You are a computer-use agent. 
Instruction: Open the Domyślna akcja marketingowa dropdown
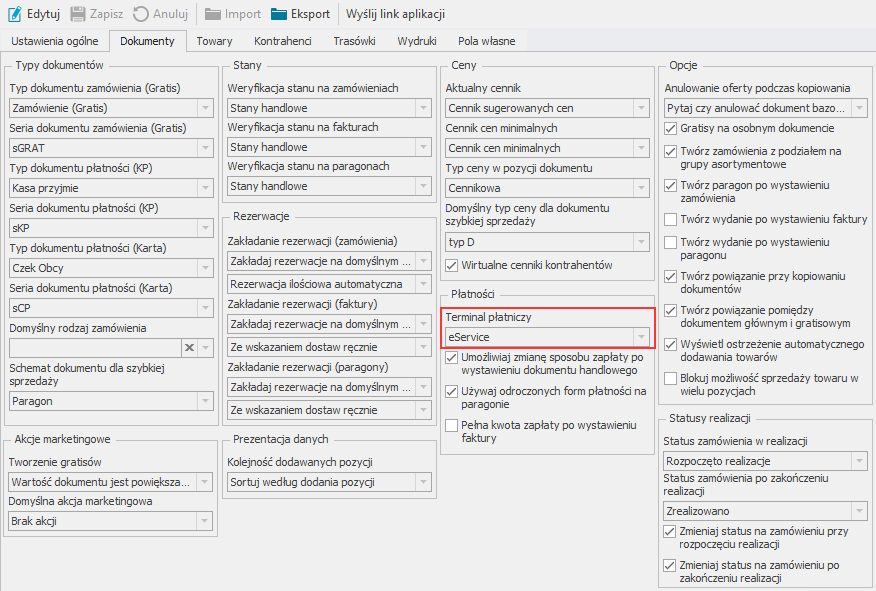click(204, 521)
